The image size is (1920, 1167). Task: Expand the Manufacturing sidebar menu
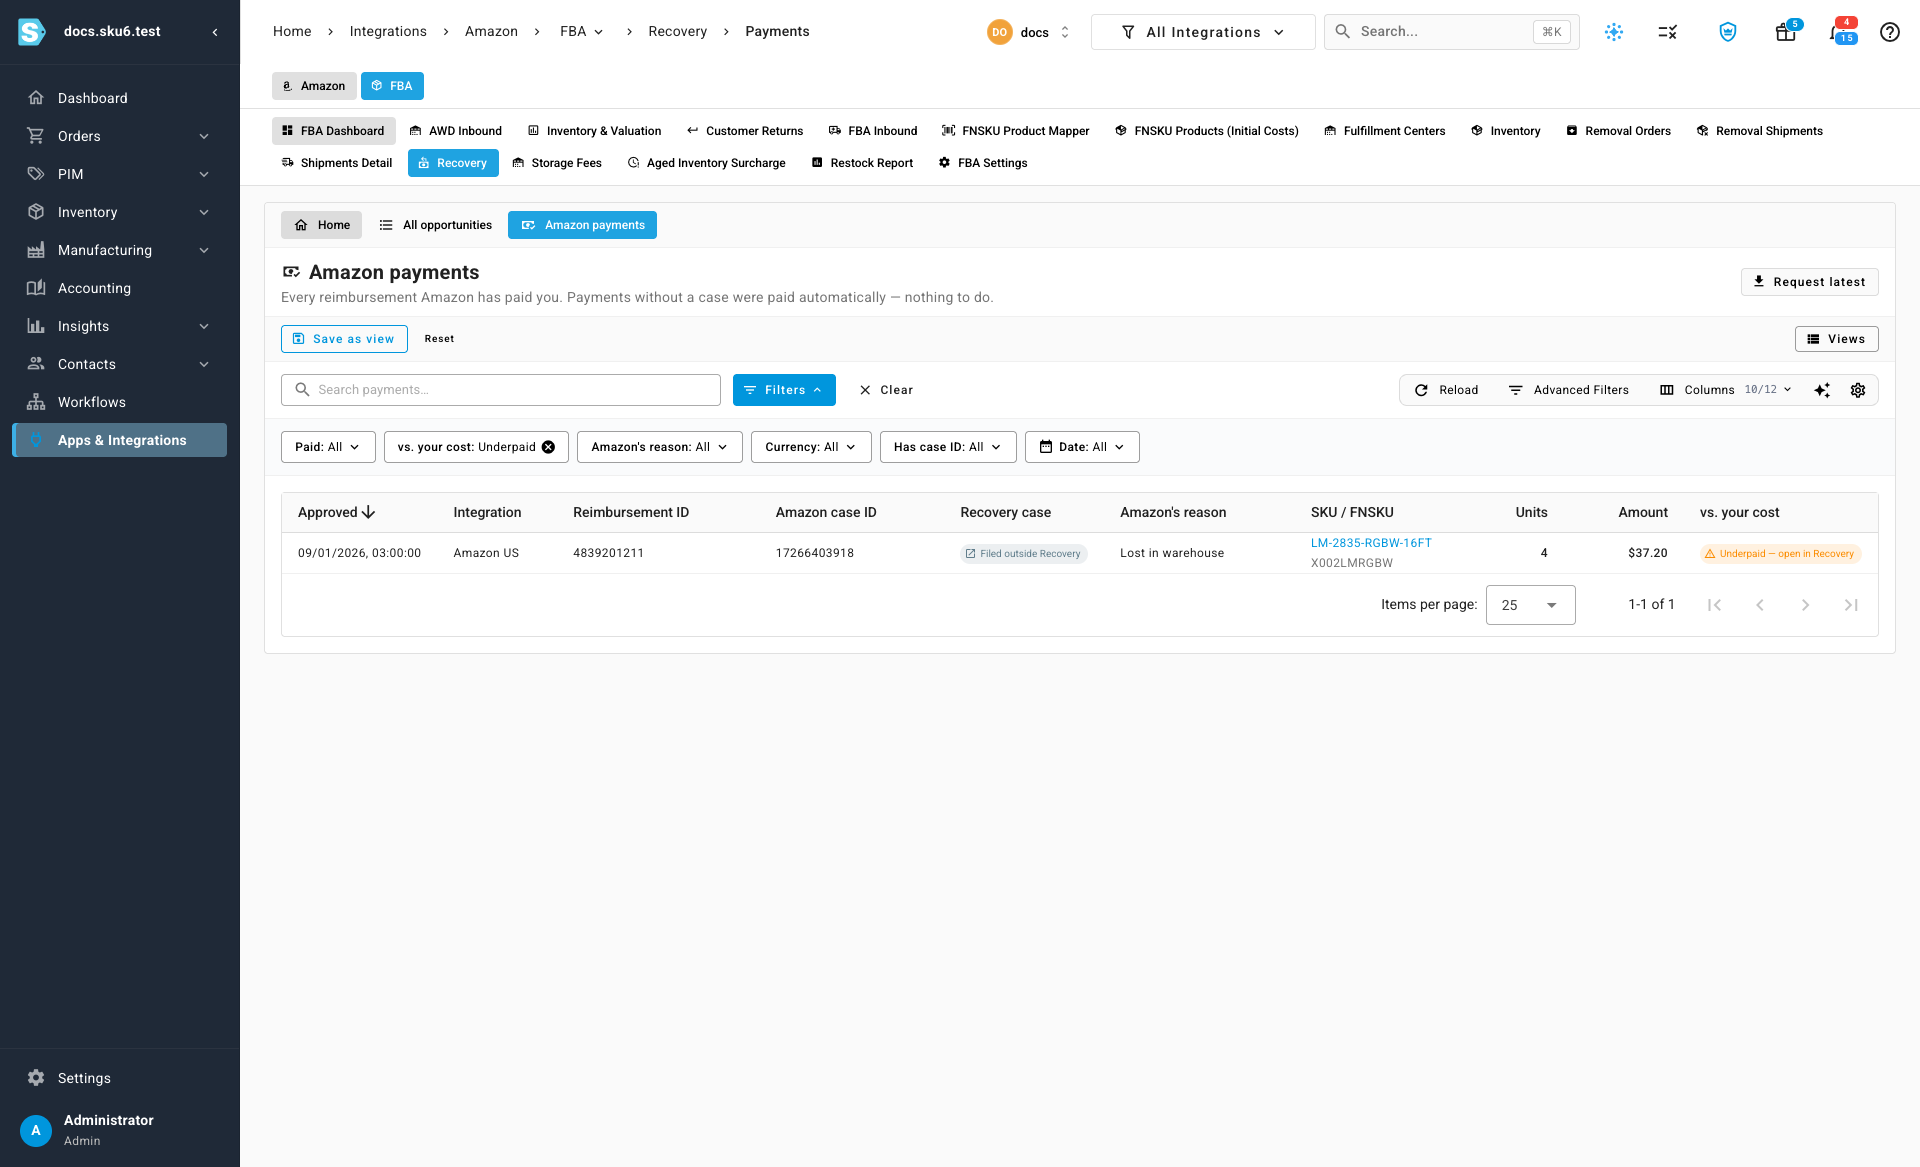120,250
